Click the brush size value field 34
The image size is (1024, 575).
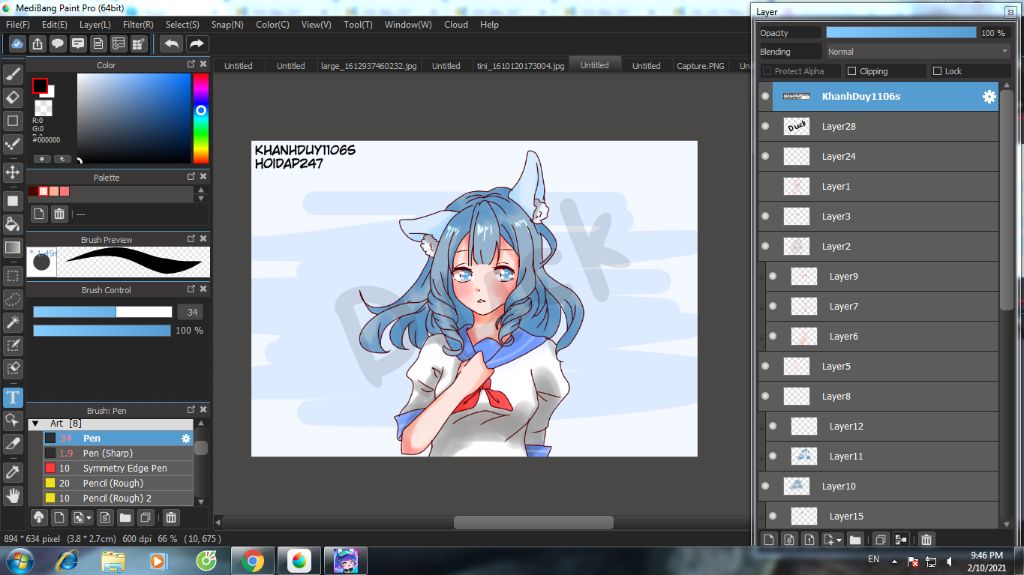[191, 312]
